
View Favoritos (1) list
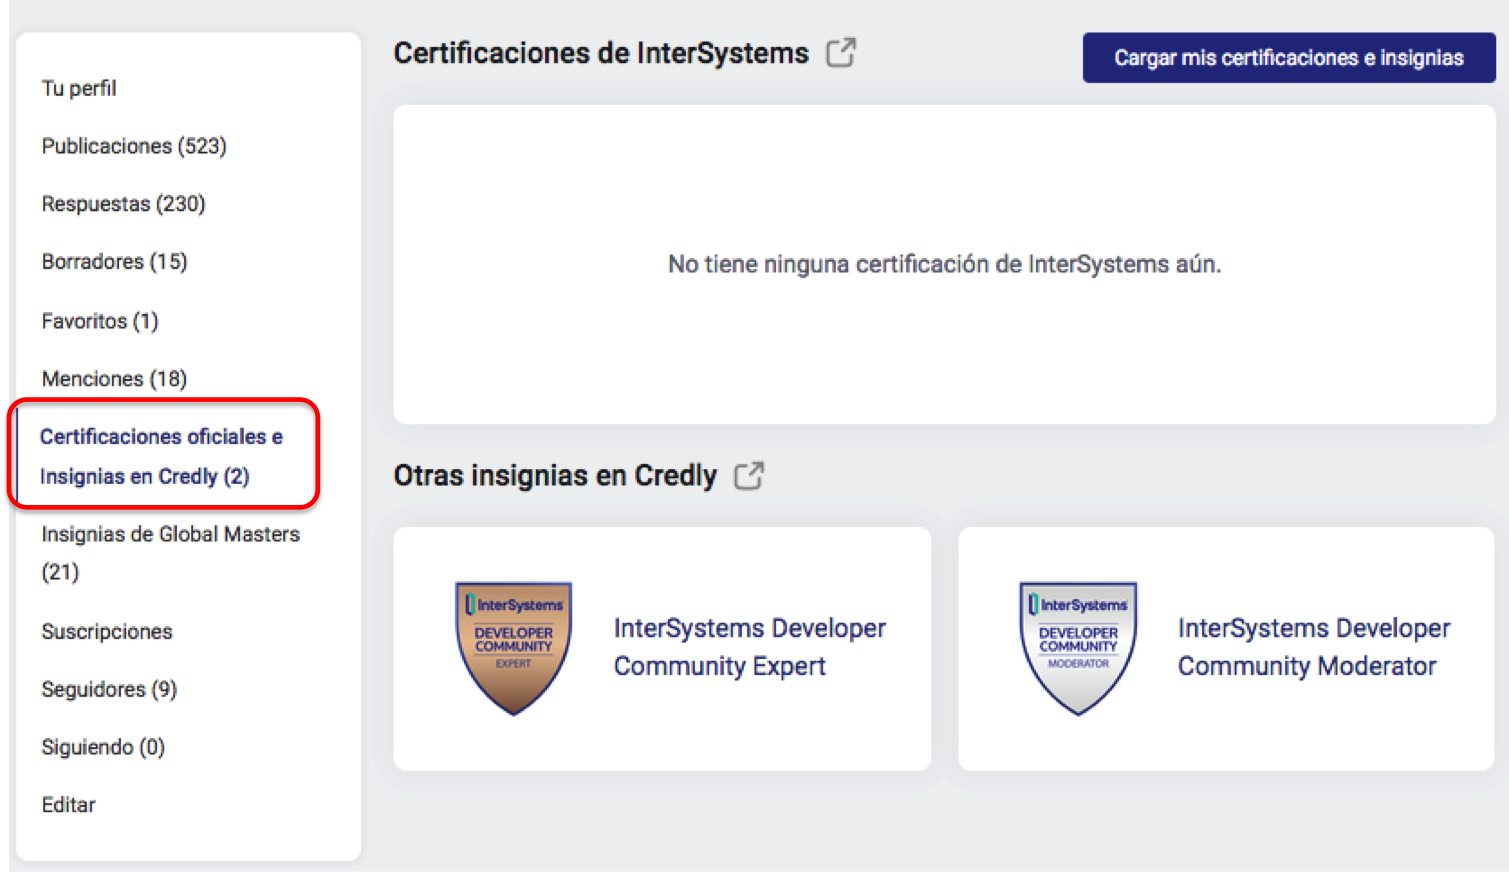coord(100,321)
